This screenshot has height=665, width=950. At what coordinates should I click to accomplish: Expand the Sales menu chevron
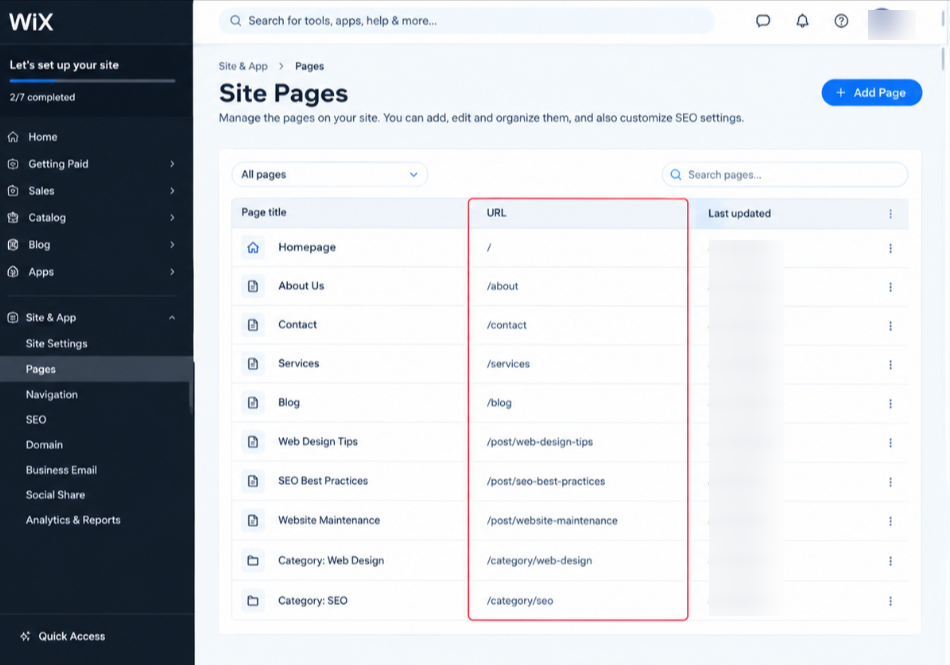click(x=172, y=191)
